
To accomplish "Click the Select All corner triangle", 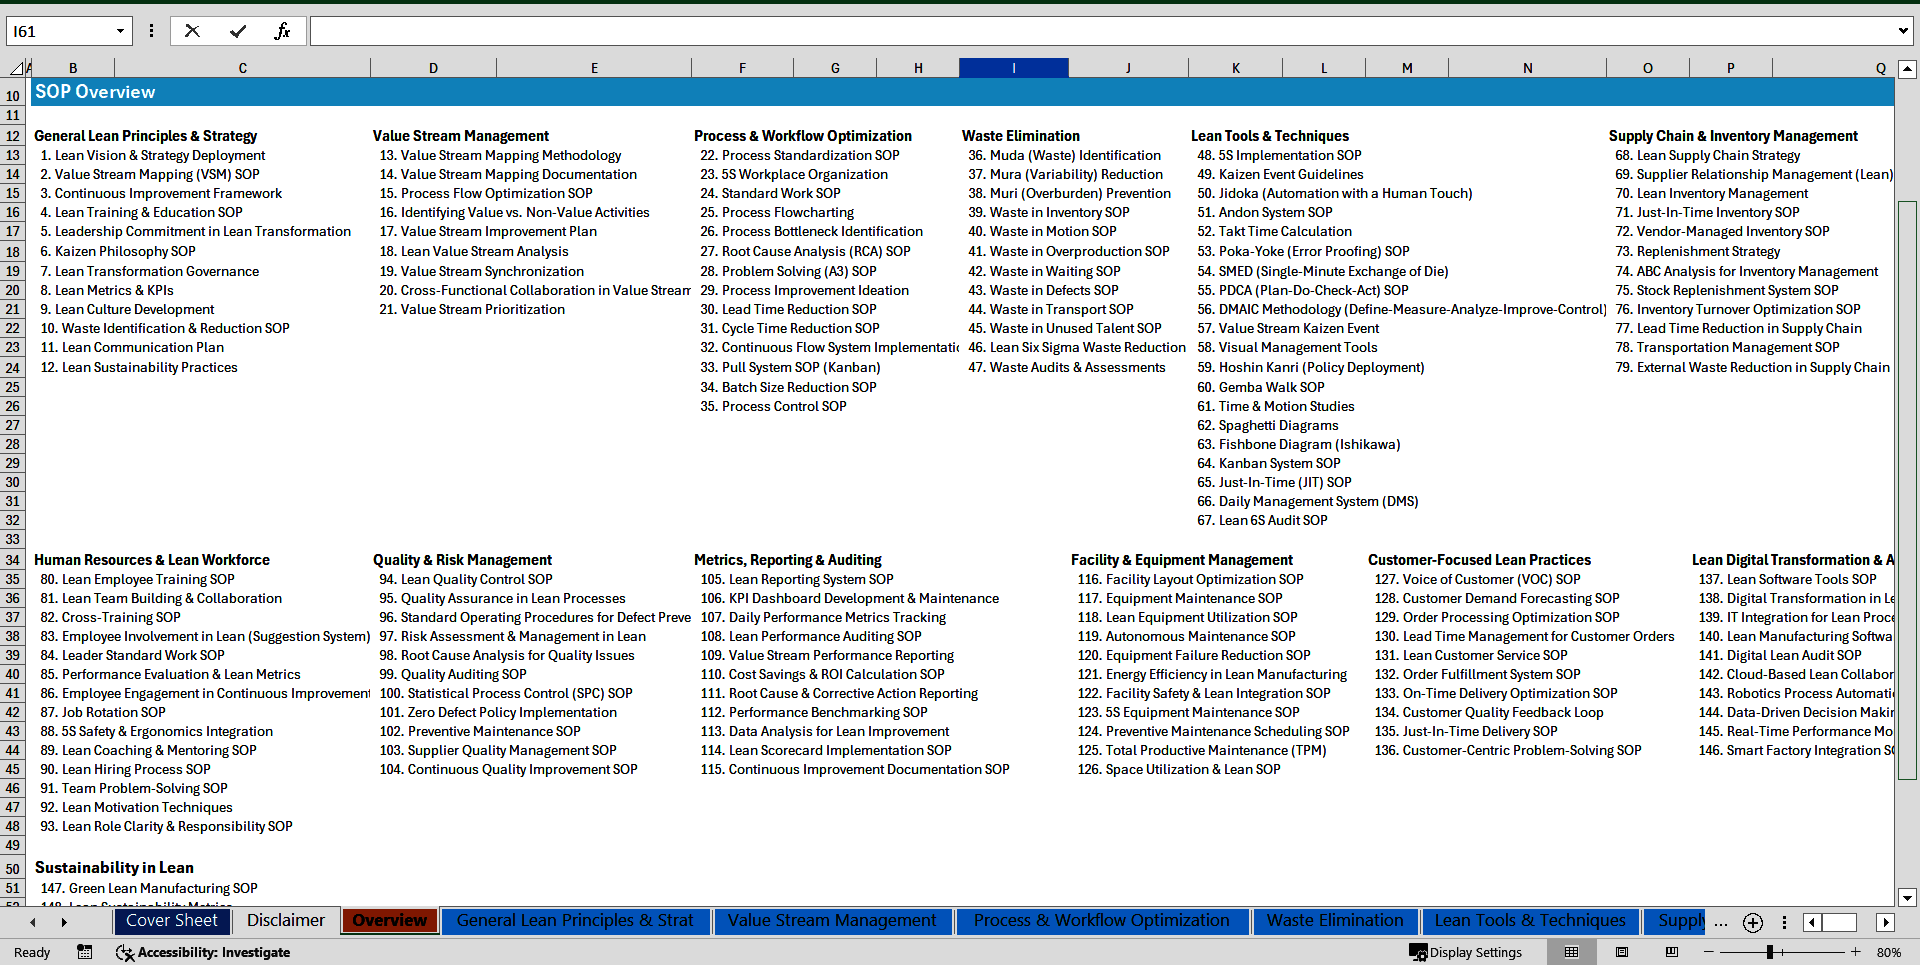I will [x=17, y=68].
